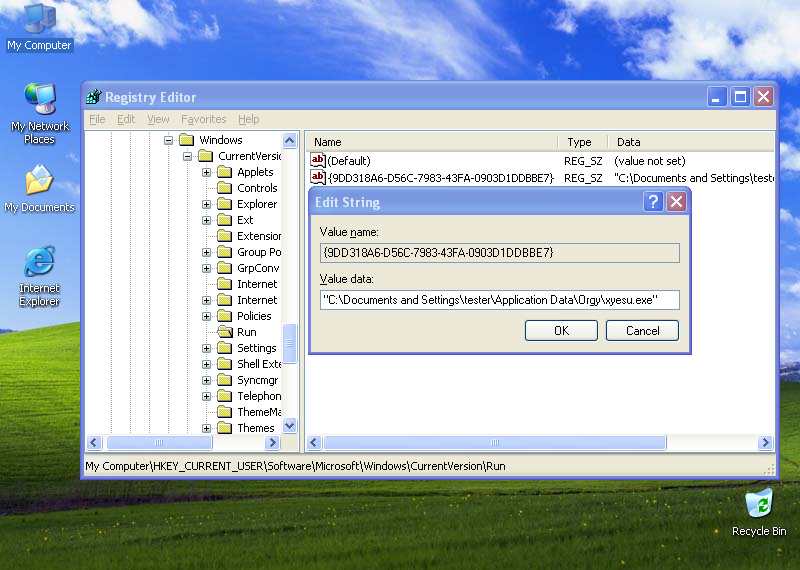Image resolution: width=800 pixels, height=570 pixels.
Task: Open the My Computer desktop icon
Action: click(39, 20)
